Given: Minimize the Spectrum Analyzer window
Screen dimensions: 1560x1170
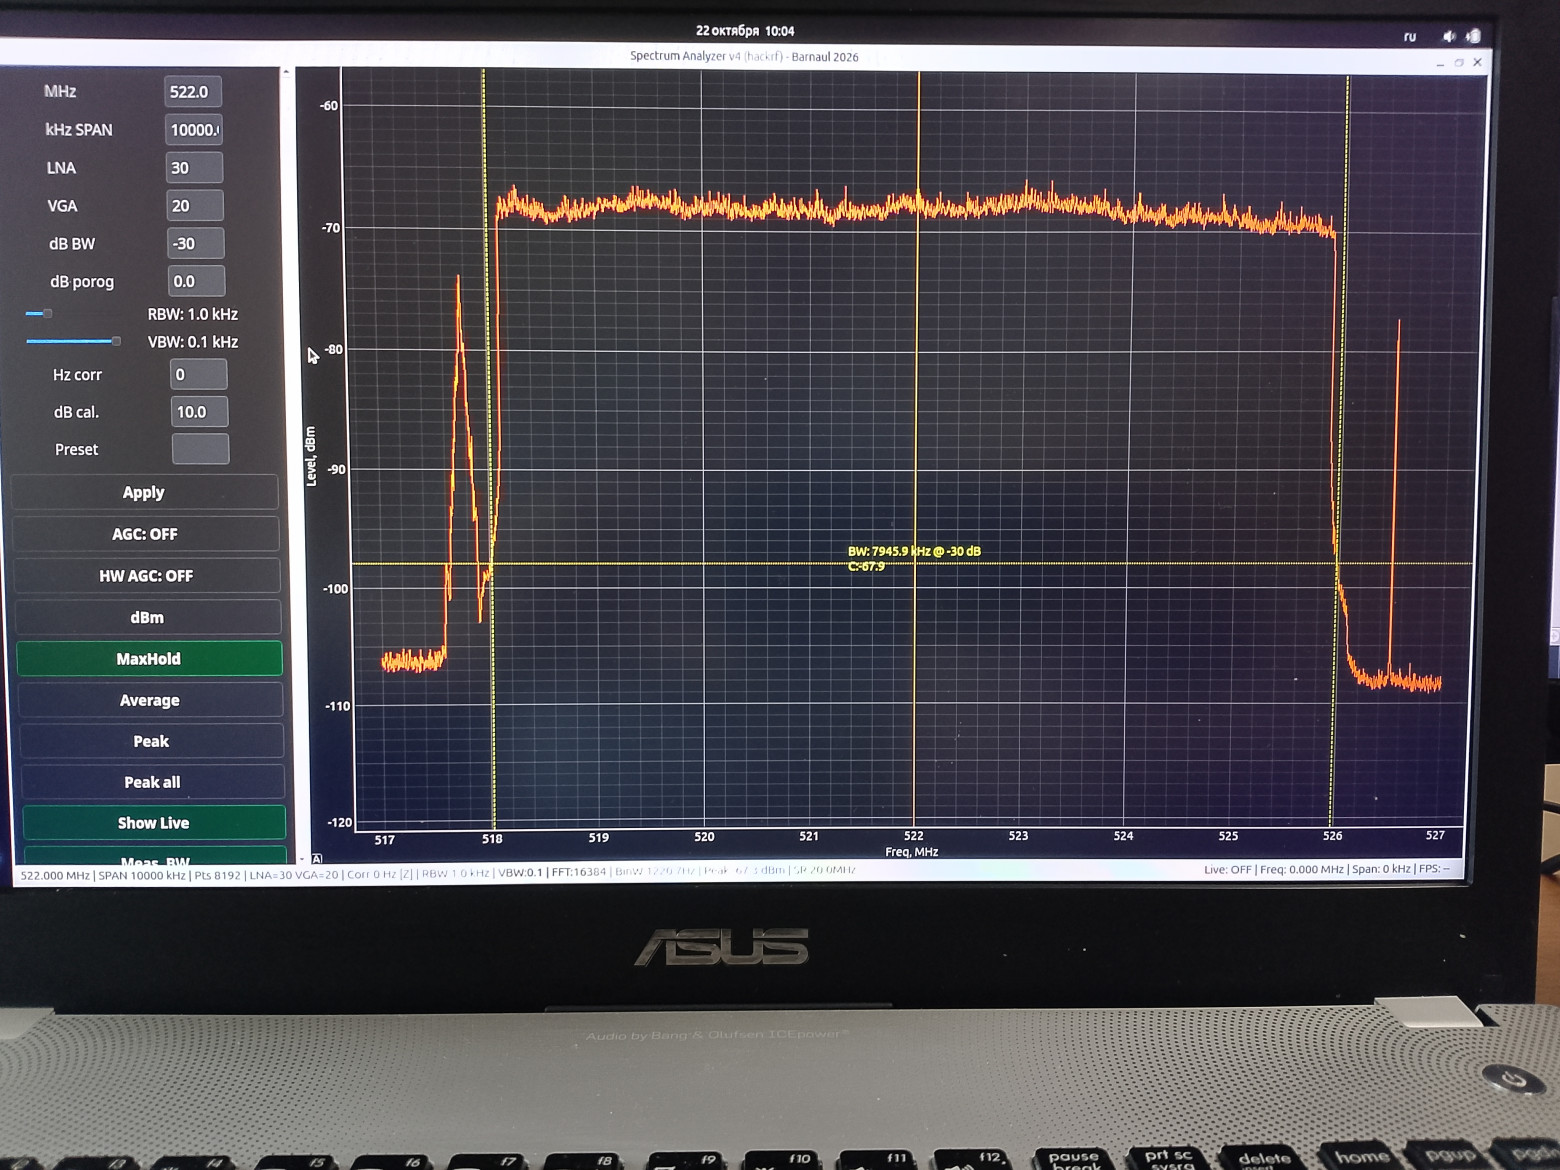Looking at the screenshot, I should [x=1440, y=64].
